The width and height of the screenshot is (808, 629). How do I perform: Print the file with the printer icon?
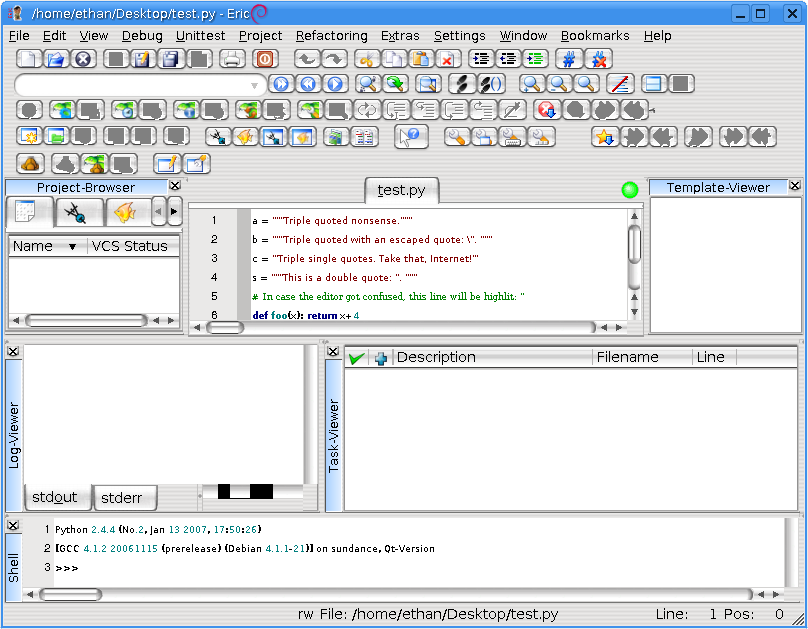pos(232,59)
